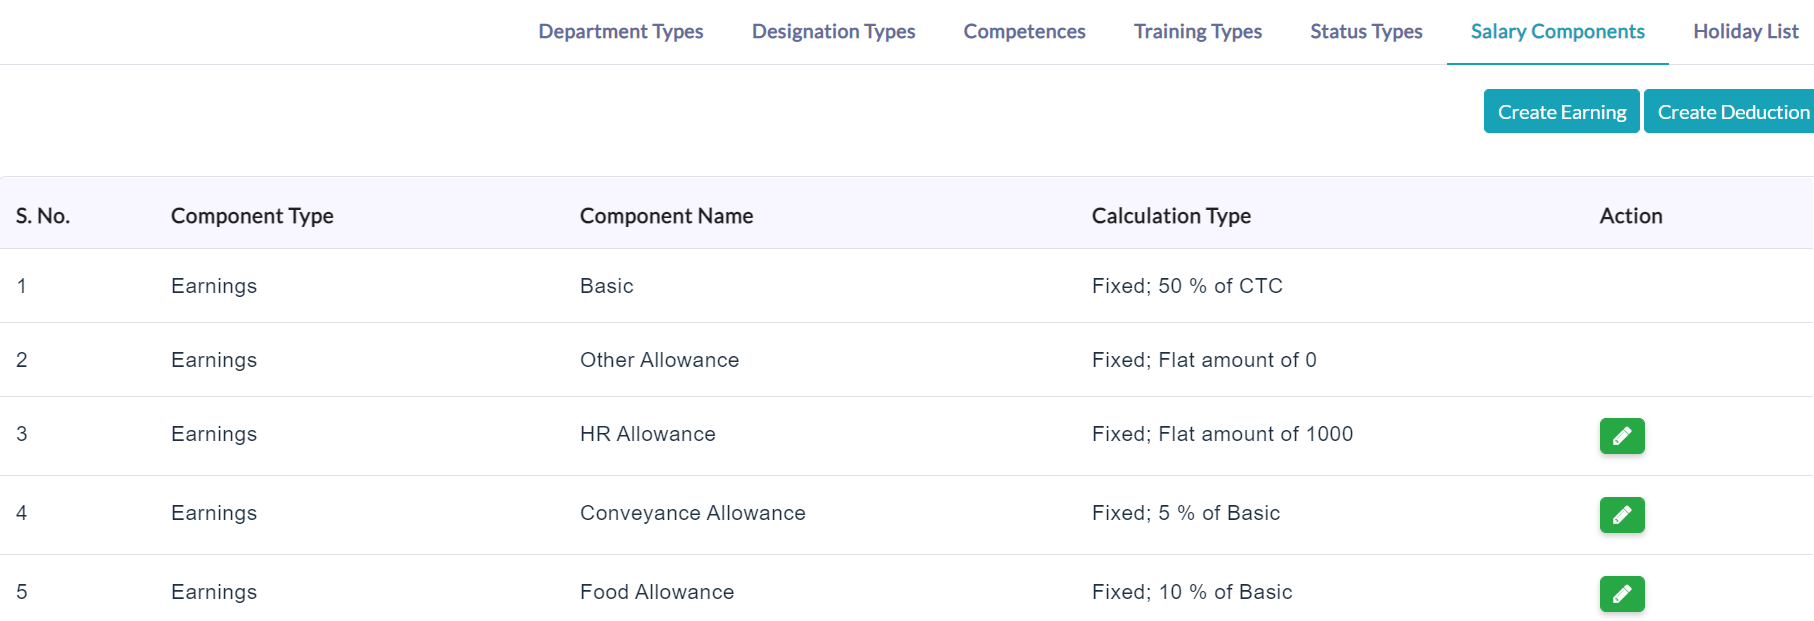Open the Department Types tab
1814x621 pixels.
click(x=621, y=32)
